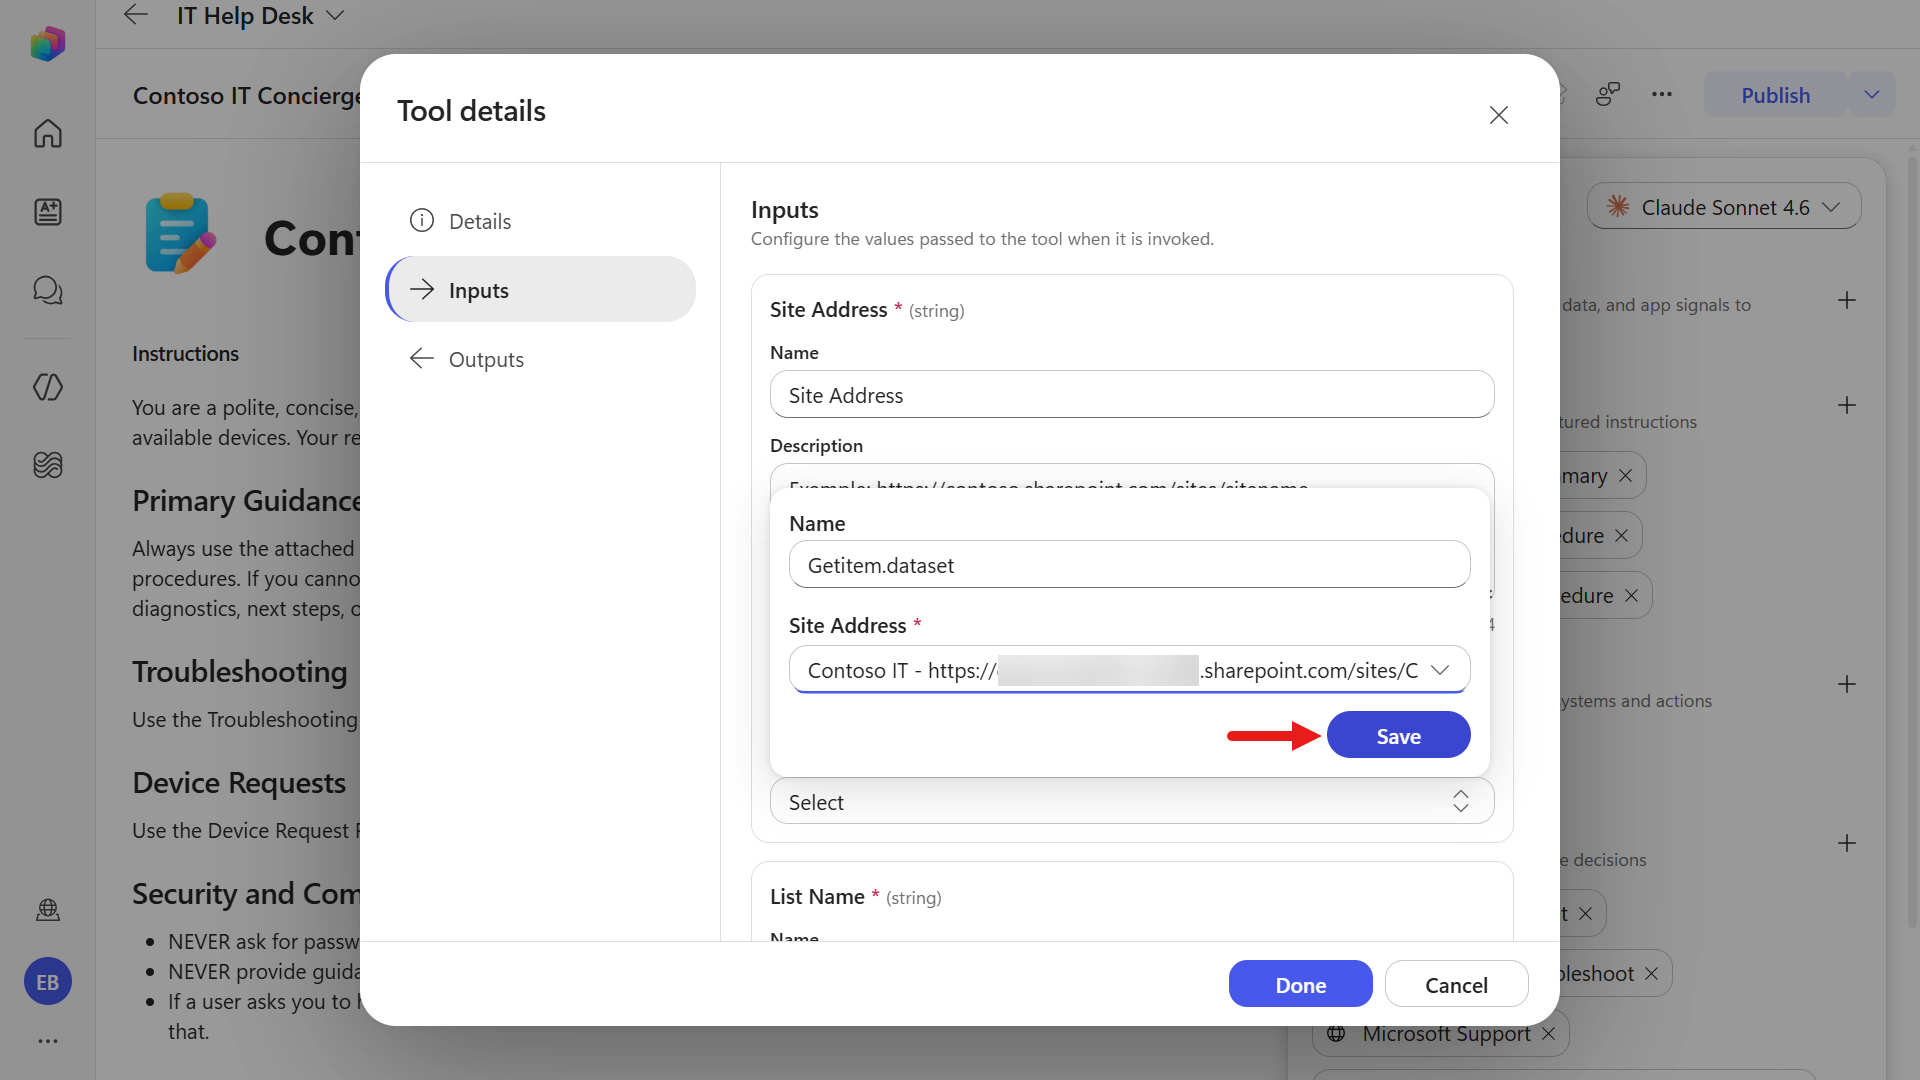Remove the chip ending in 'edure'
This screenshot has height=1080, width=1920.
1632,596
